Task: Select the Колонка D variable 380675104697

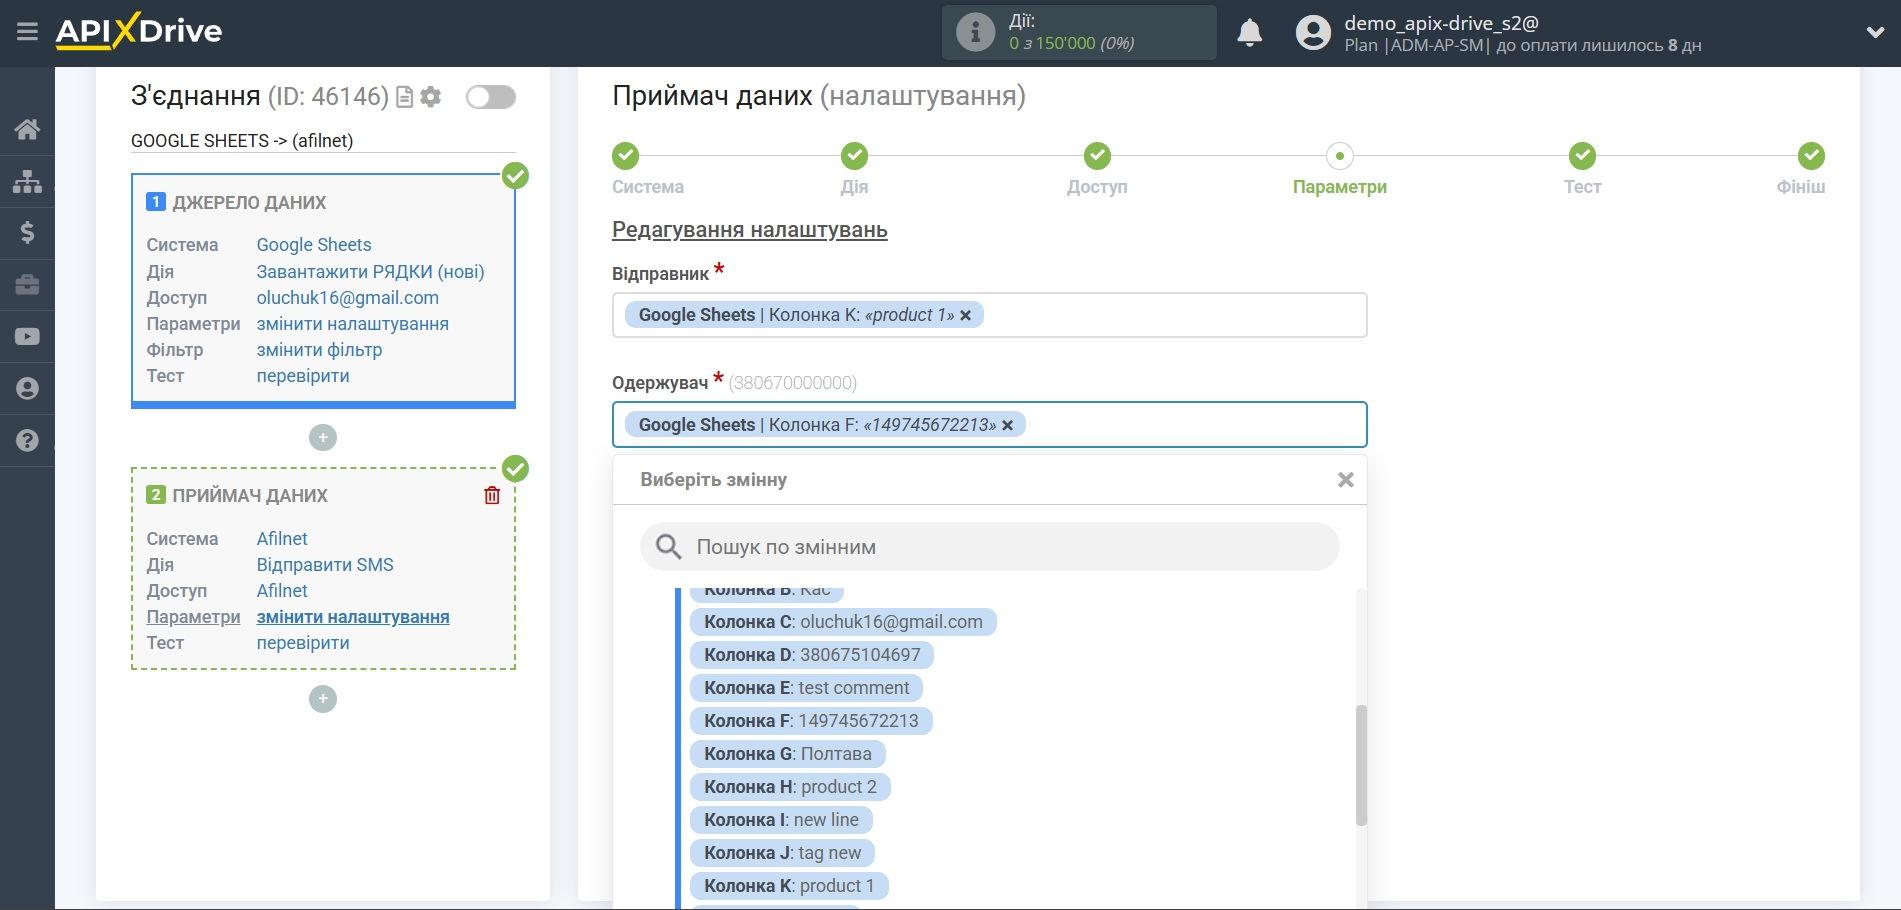Action: 811,655
